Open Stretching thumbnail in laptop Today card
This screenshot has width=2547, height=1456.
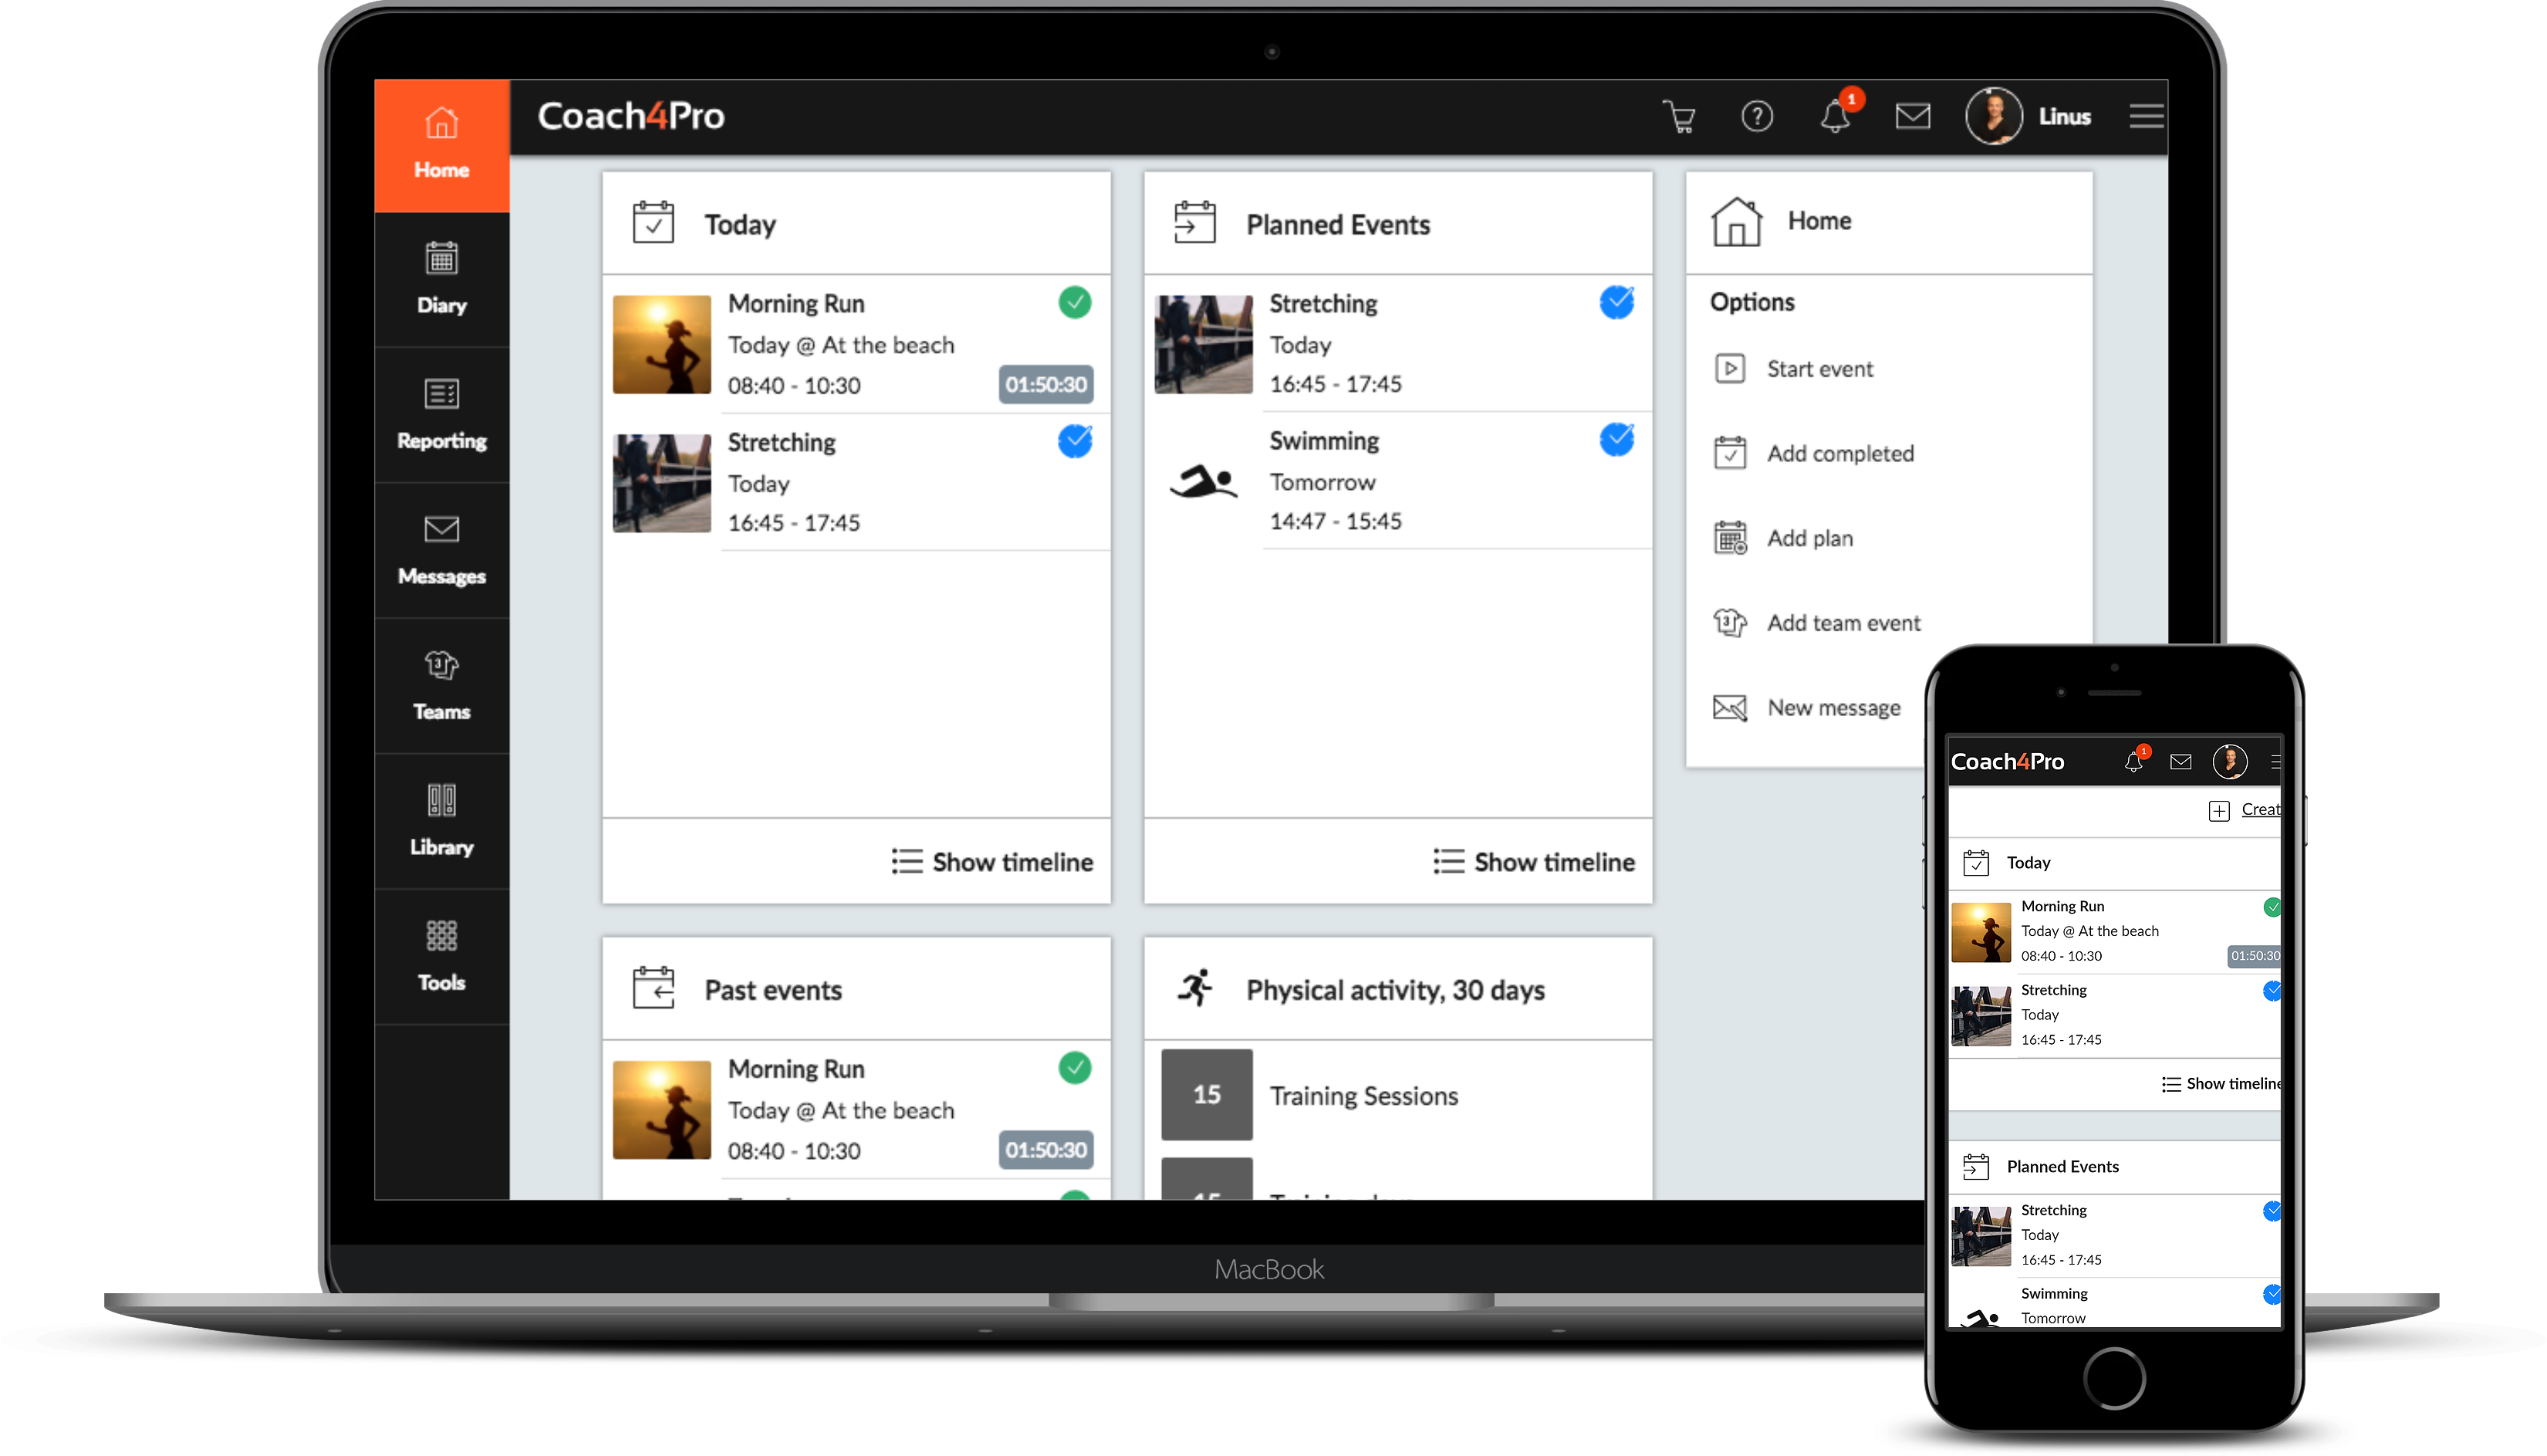coord(662,484)
